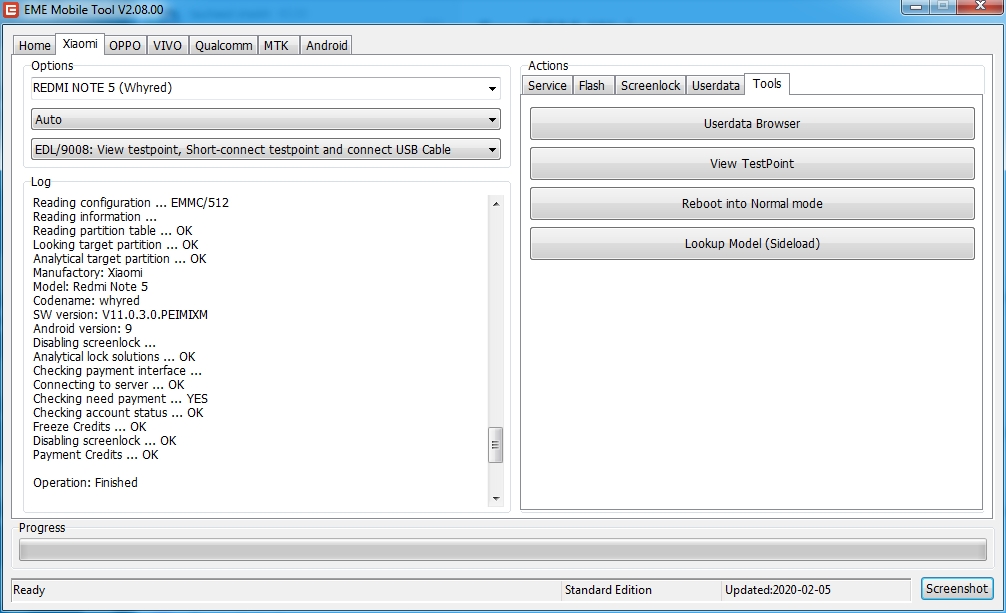The width and height of the screenshot is (1006, 613).
Task: Open the MTK tab
Action: pyautogui.click(x=277, y=46)
